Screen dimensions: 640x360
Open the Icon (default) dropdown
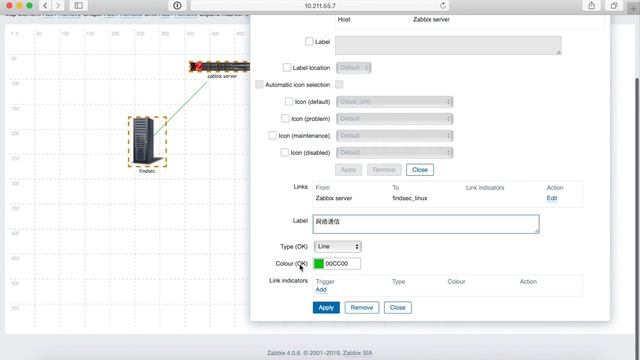click(395, 102)
